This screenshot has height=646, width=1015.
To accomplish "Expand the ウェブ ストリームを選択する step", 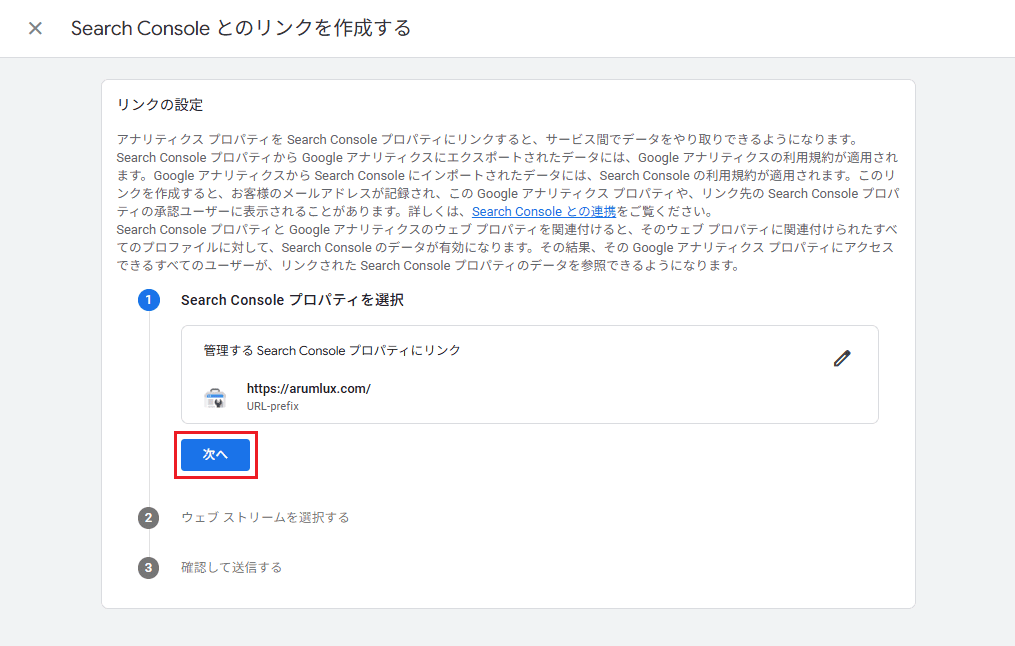I will point(265,517).
